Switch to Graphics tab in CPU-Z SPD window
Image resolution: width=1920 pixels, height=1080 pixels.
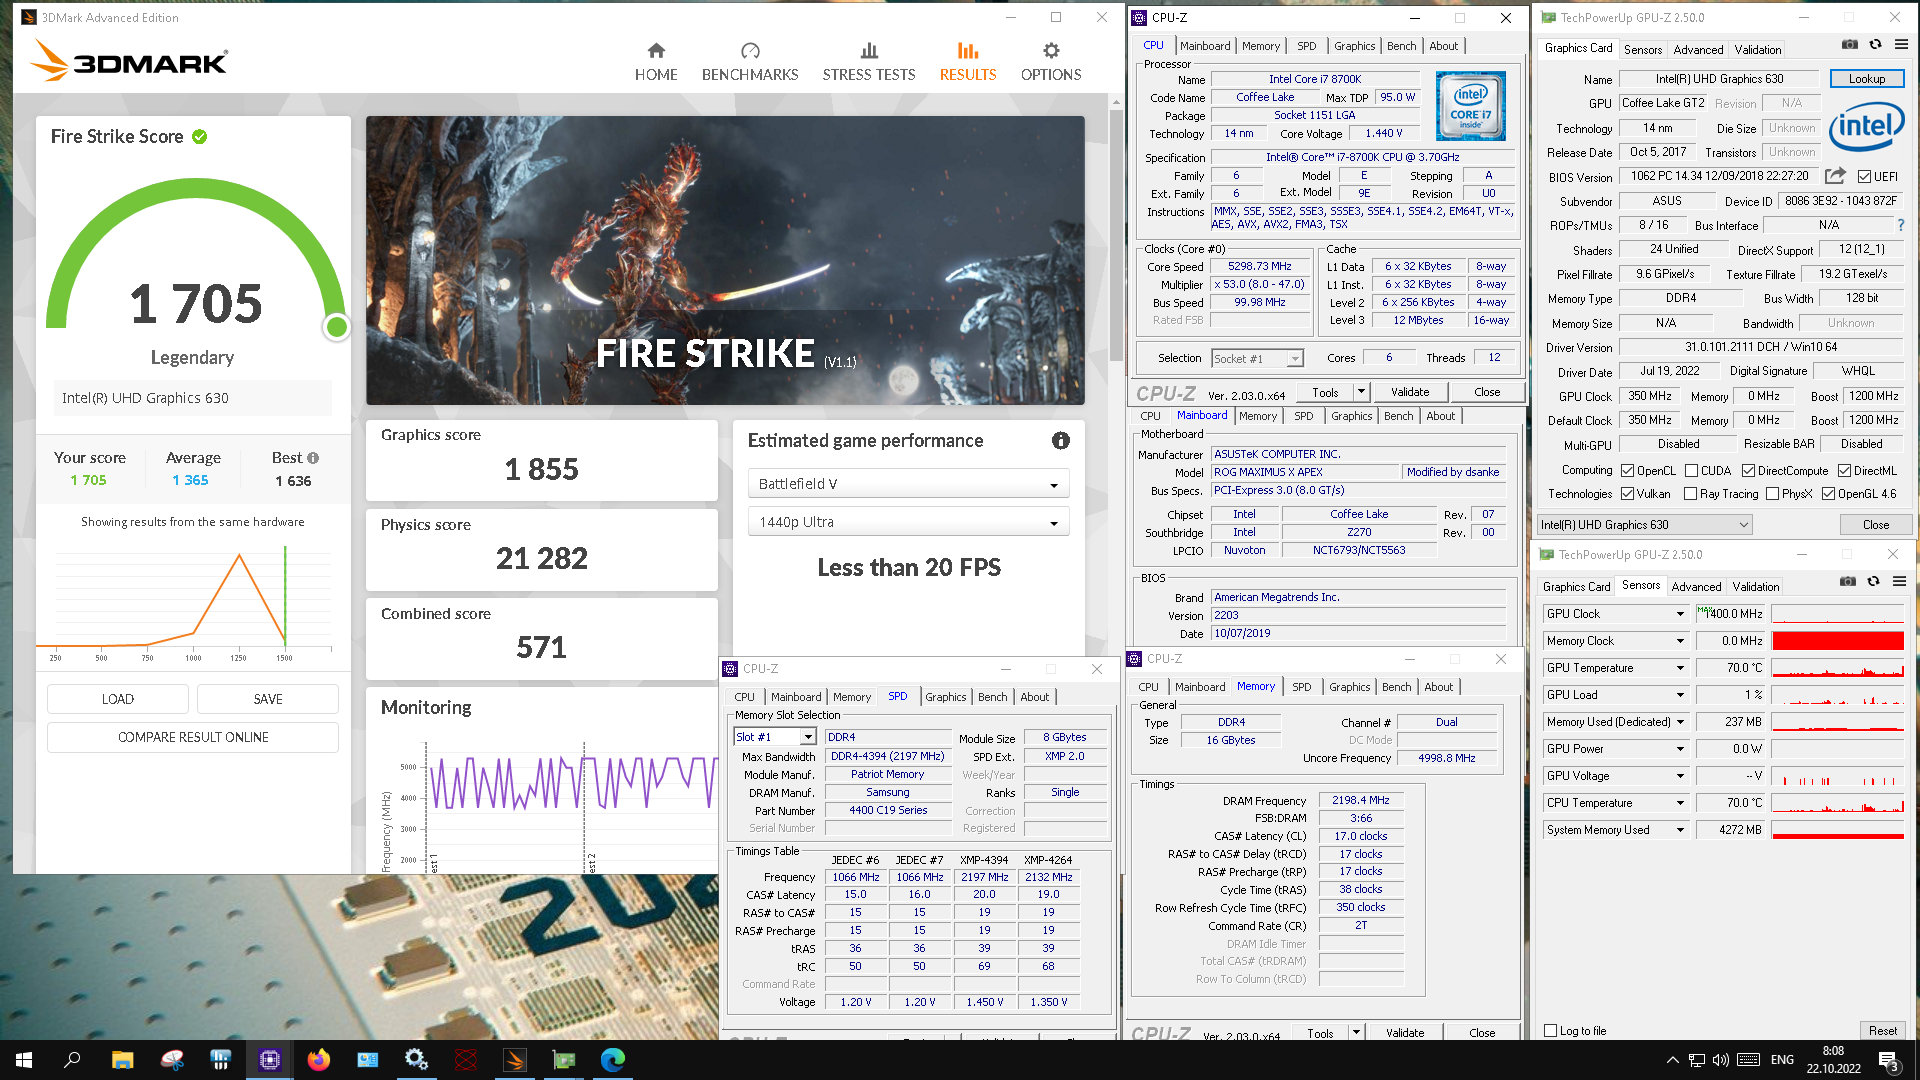[945, 697]
